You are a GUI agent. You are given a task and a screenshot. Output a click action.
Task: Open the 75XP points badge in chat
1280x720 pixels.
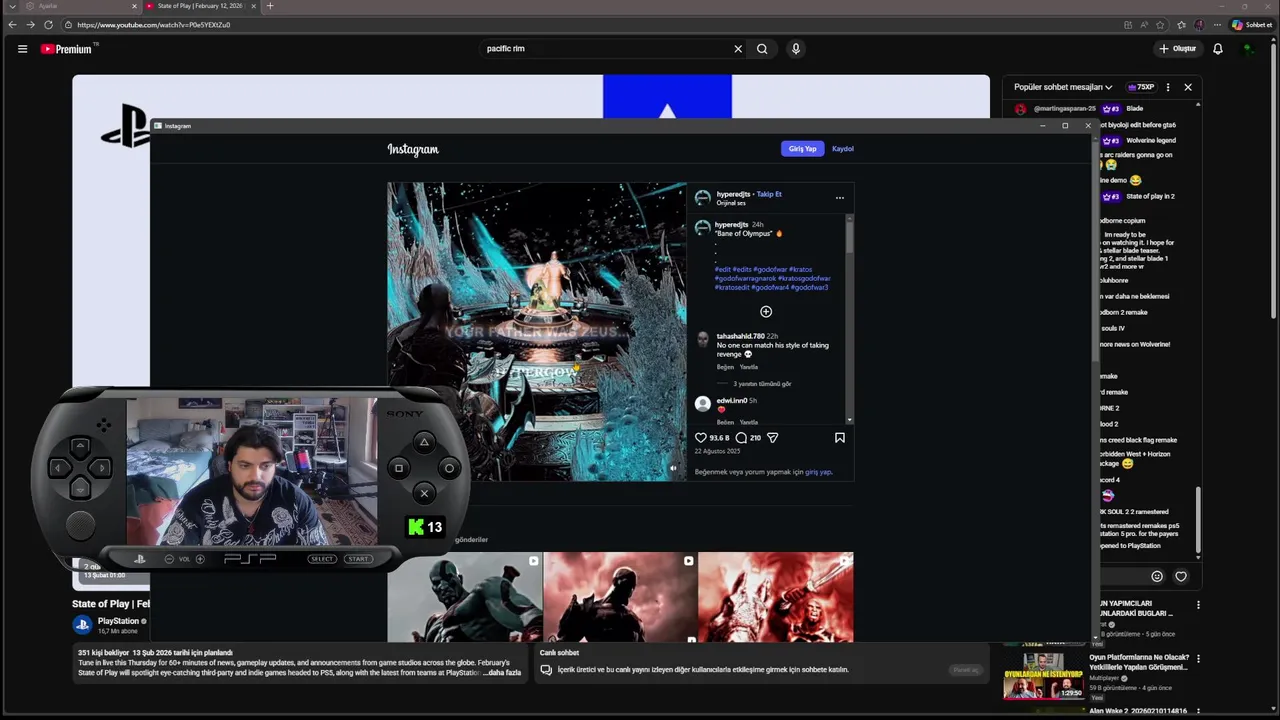pos(1141,87)
